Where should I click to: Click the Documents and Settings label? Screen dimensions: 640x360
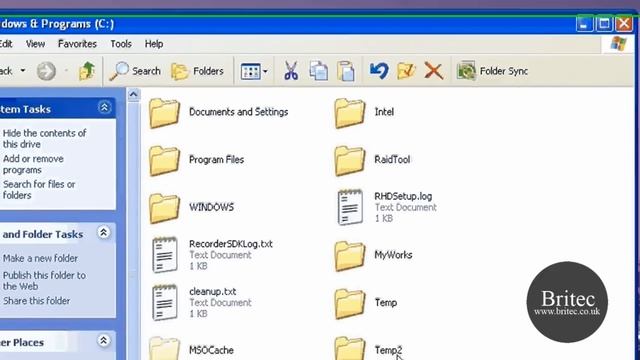coord(238,112)
